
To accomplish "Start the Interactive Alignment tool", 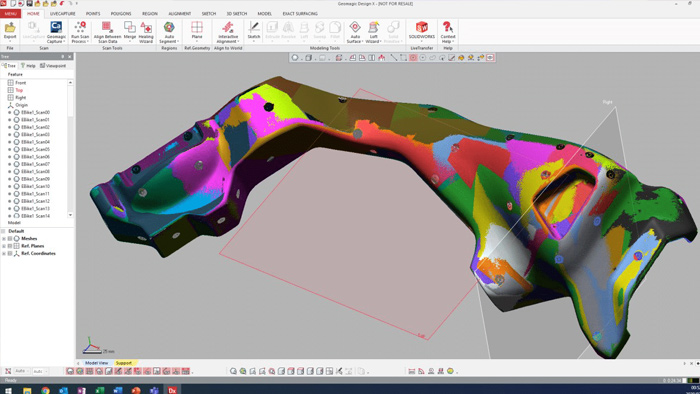I will click(x=227, y=32).
